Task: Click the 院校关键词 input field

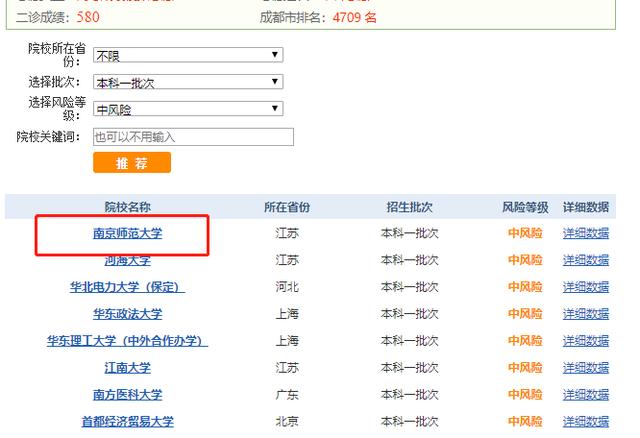Action: 193,137
